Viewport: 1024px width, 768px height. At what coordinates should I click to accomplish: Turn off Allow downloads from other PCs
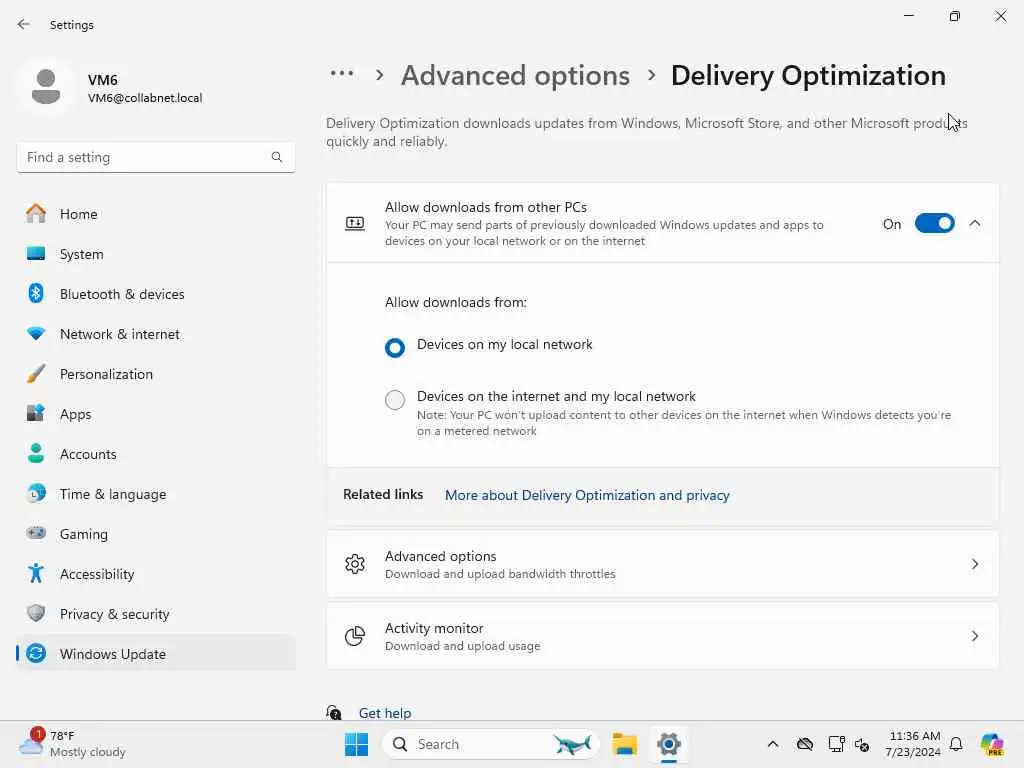click(934, 224)
